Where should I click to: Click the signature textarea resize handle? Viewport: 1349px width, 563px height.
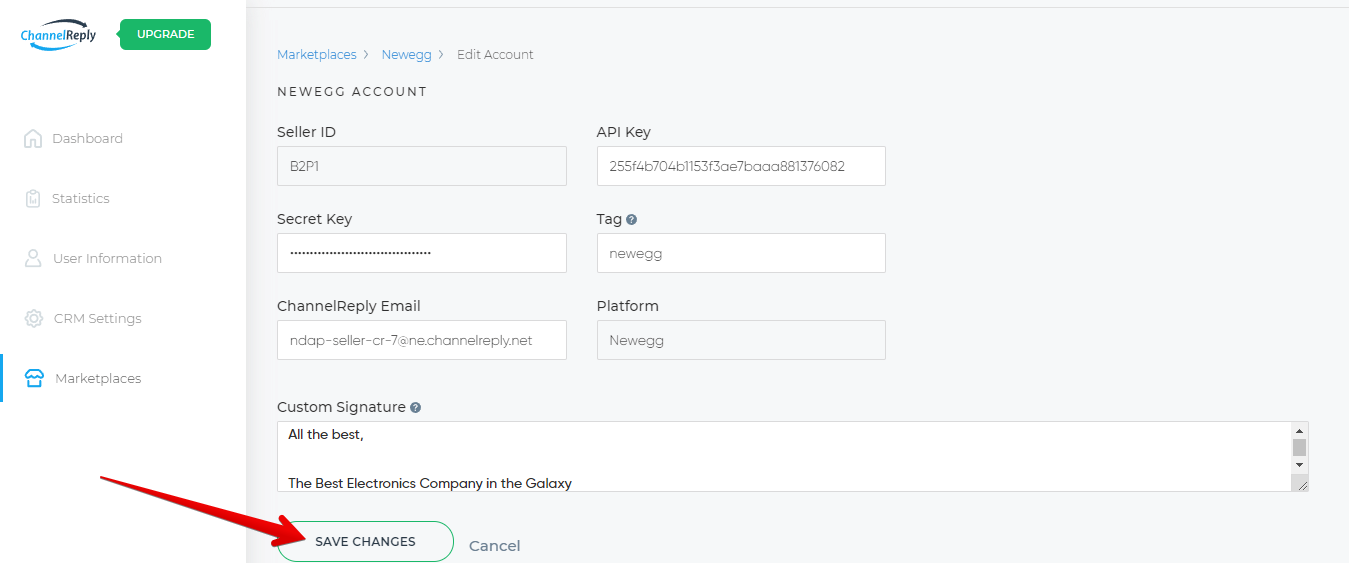pos(1301,484)
